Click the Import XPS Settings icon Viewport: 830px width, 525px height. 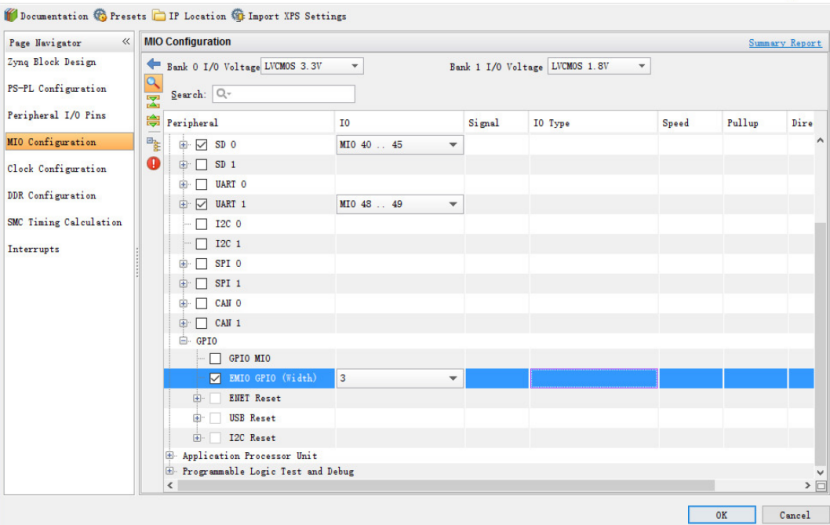point(238,15)
